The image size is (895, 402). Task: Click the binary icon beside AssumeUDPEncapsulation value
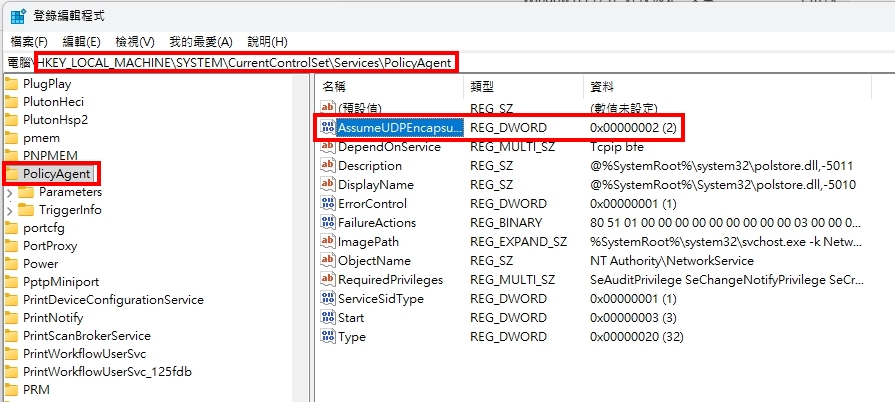(x=327, y=128)
